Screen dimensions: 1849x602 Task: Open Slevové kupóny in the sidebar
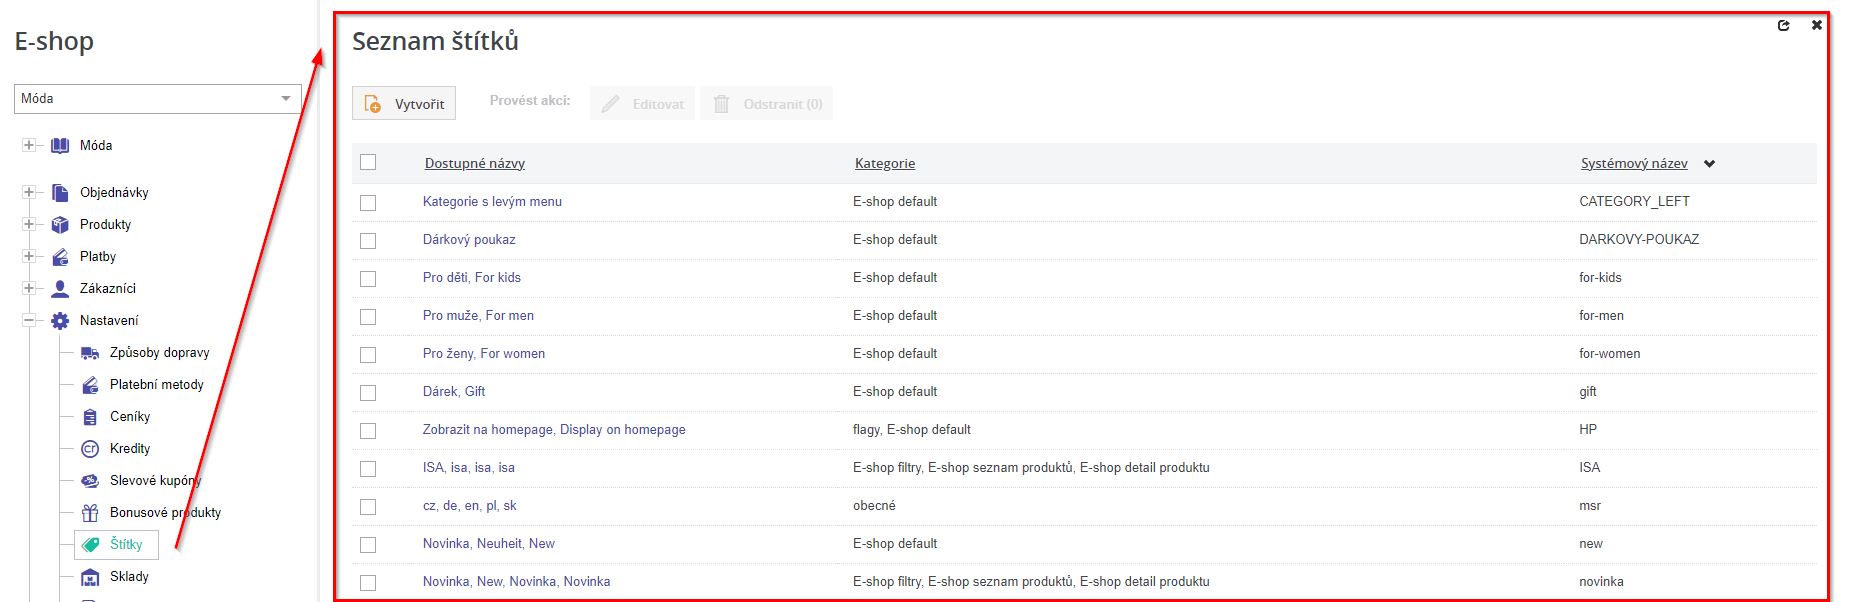click(x=155, y=481)
